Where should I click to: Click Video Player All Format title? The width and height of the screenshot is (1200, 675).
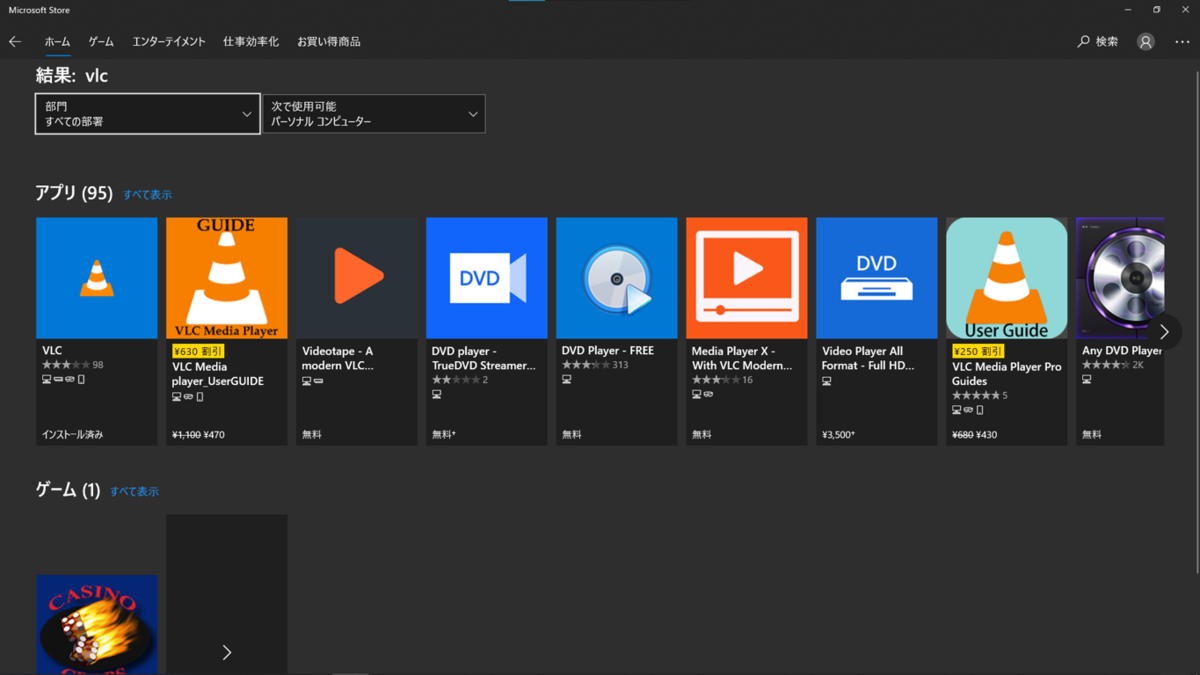point(868,358)
